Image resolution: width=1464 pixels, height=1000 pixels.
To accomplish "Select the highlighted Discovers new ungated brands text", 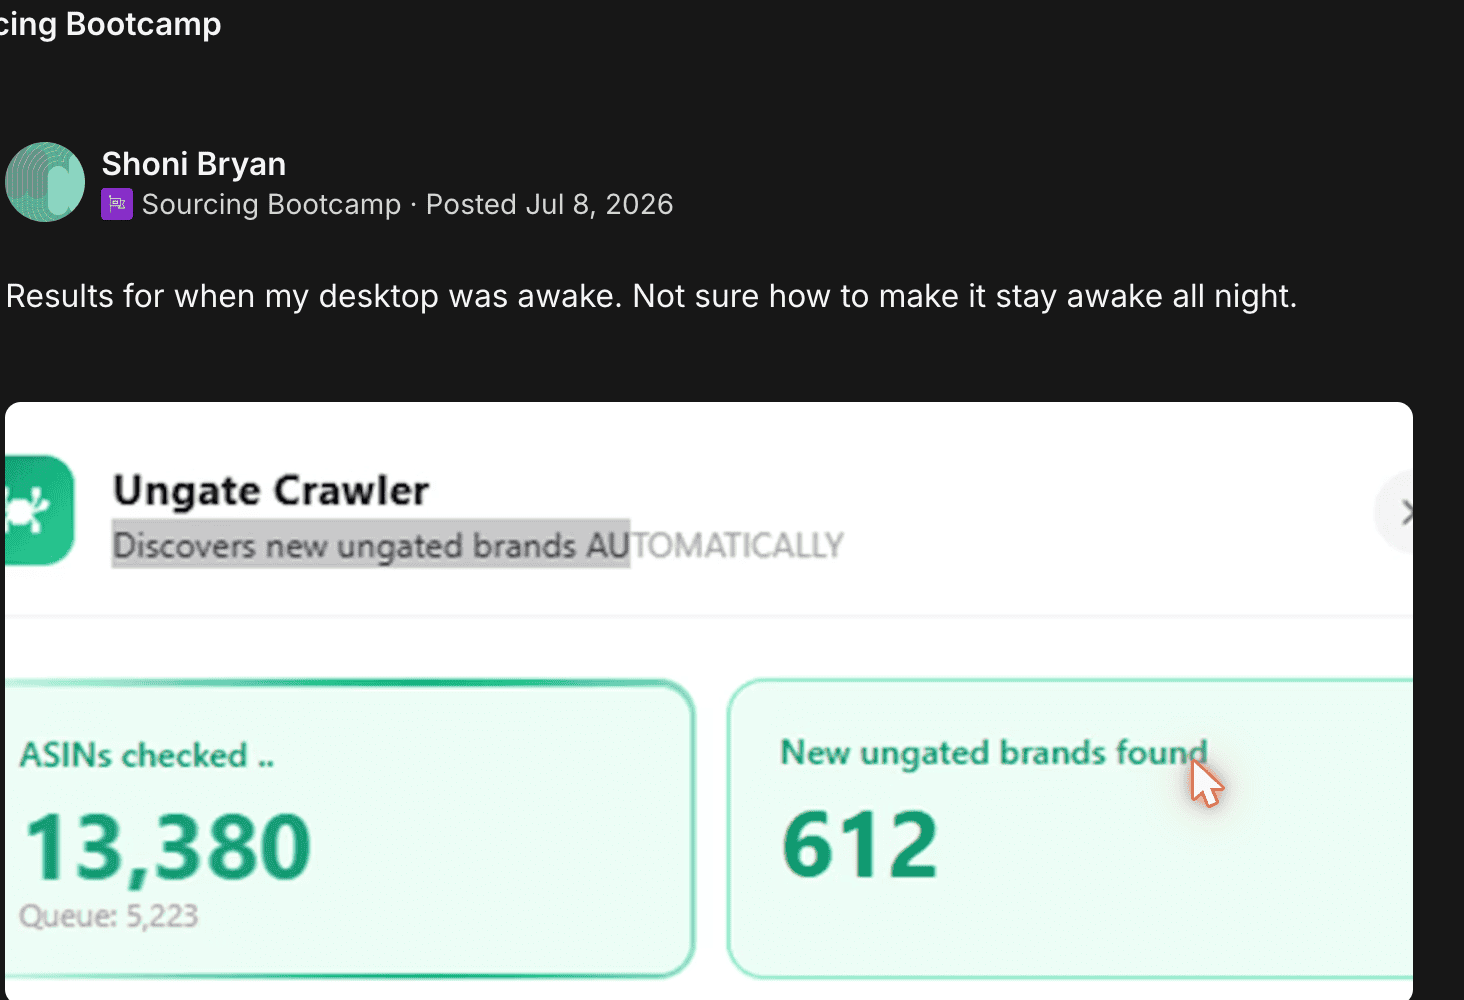I will [x=371, y=545].
